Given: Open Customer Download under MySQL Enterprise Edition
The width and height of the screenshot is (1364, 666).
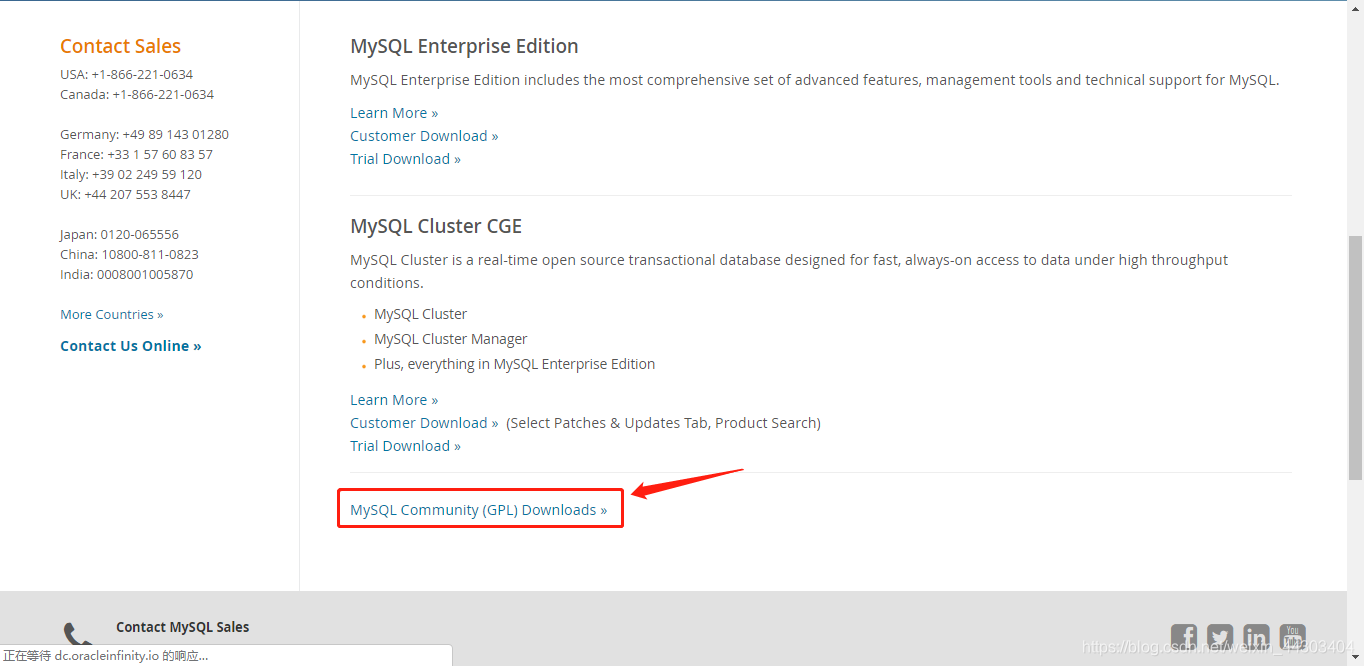Looking at the screenshot, I should (424, 136).
